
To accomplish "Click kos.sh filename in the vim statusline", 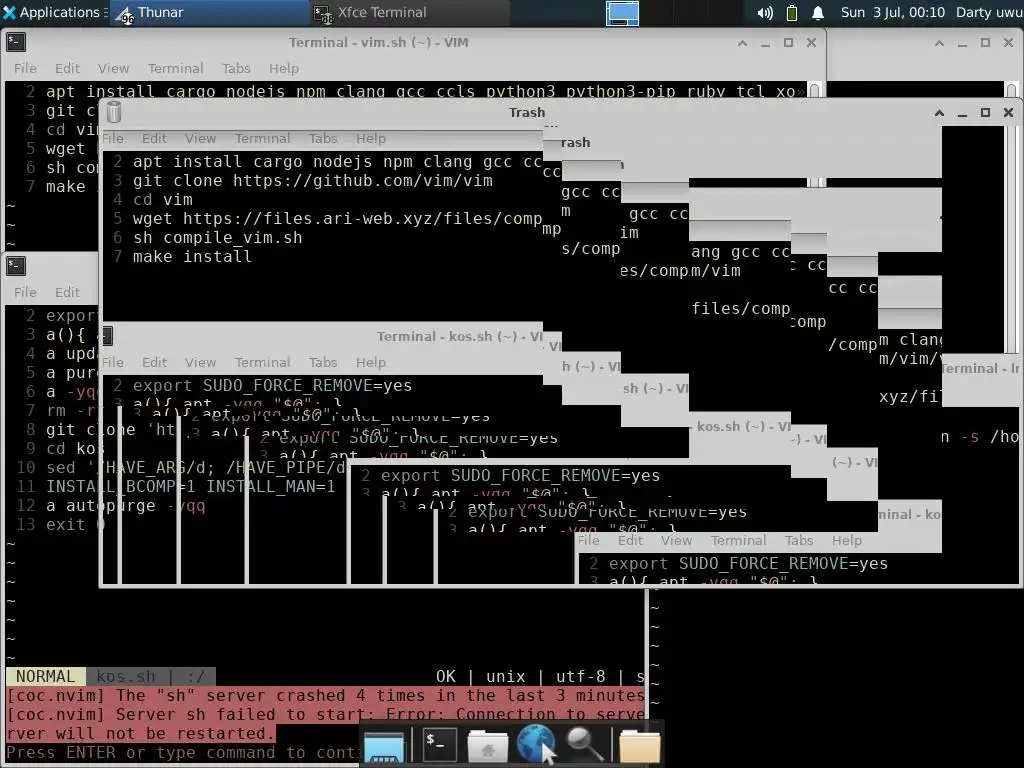I will tap(126, 677).
